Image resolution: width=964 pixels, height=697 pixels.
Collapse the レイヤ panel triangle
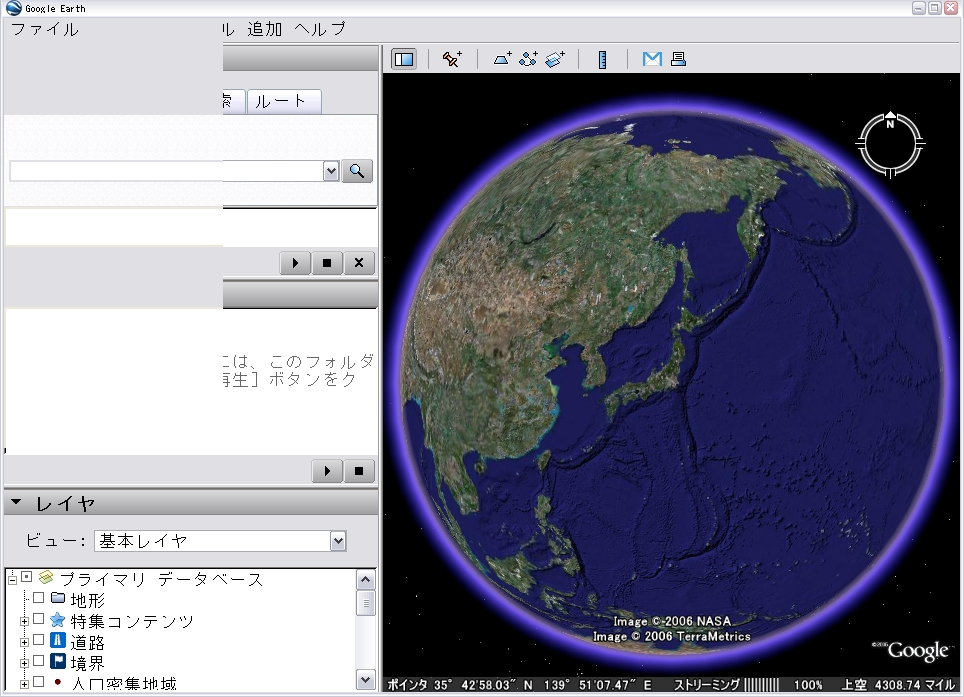click(16, 502)
